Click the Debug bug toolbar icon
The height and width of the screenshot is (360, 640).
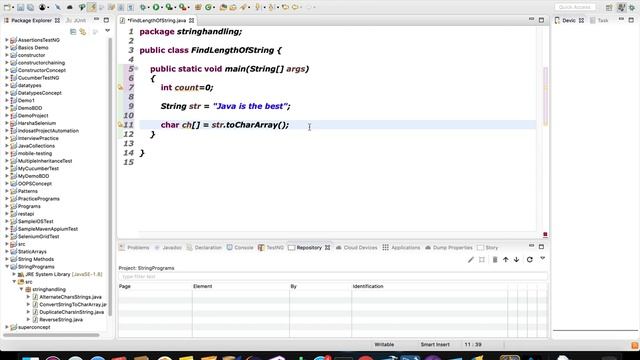pyautogui.click(x=143, y=7)
